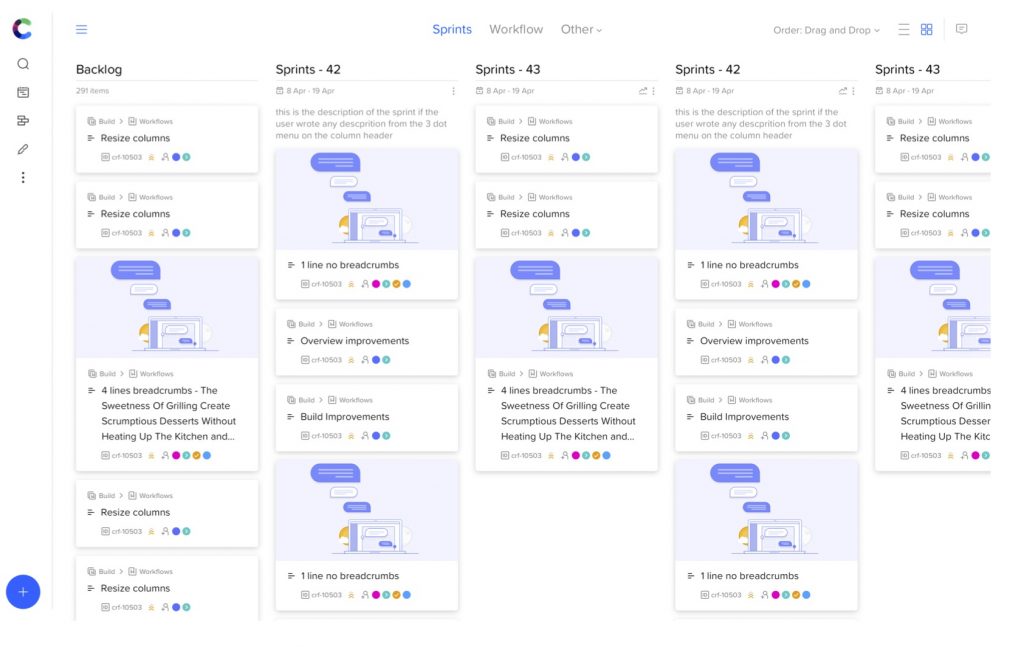Select the Sprints tab
The height and width of the screenshot is (647, 1024).
pyautogui.click(x=451, y=29)
